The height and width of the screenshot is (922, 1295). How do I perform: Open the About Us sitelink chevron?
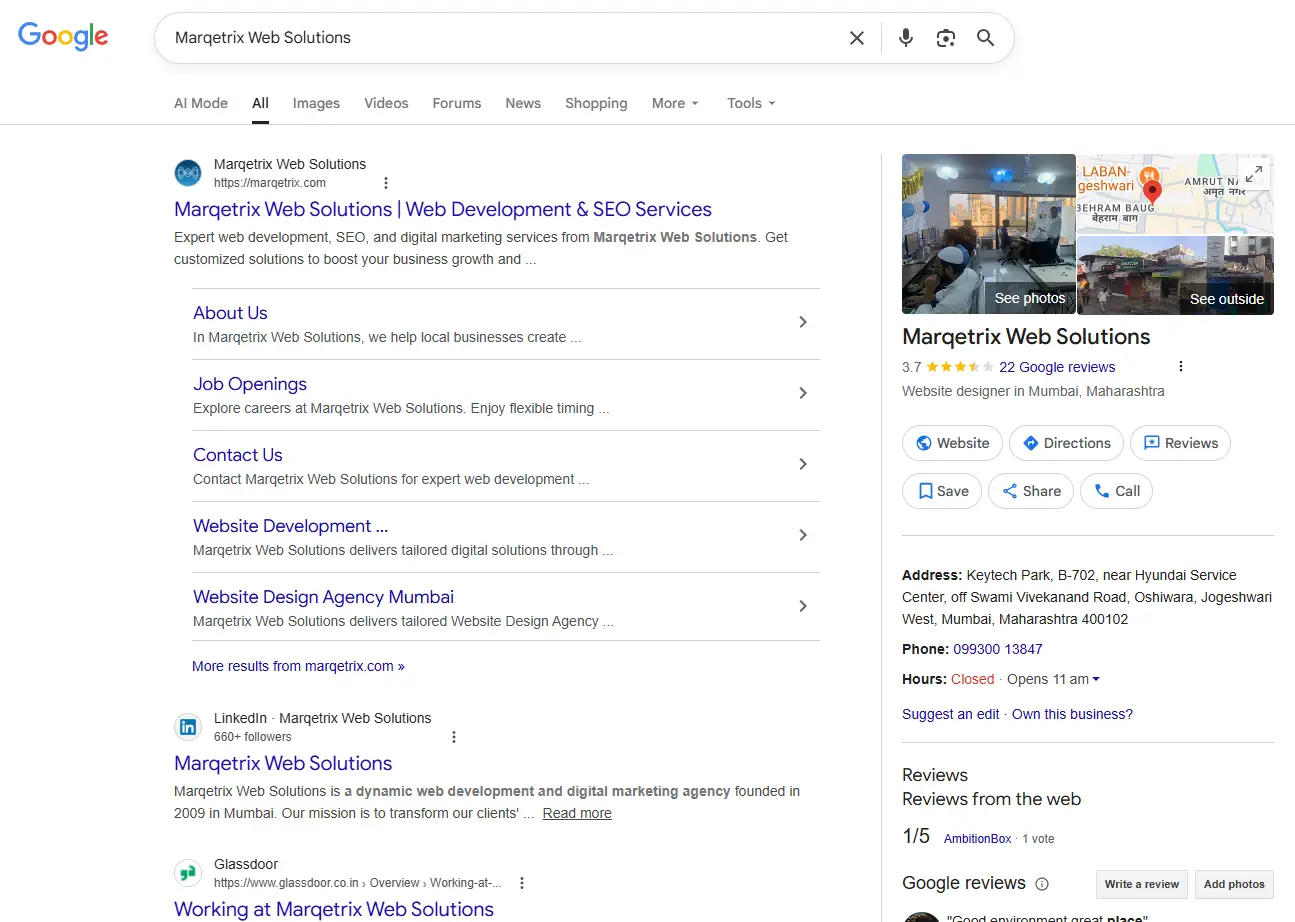[x=802, y=322]
